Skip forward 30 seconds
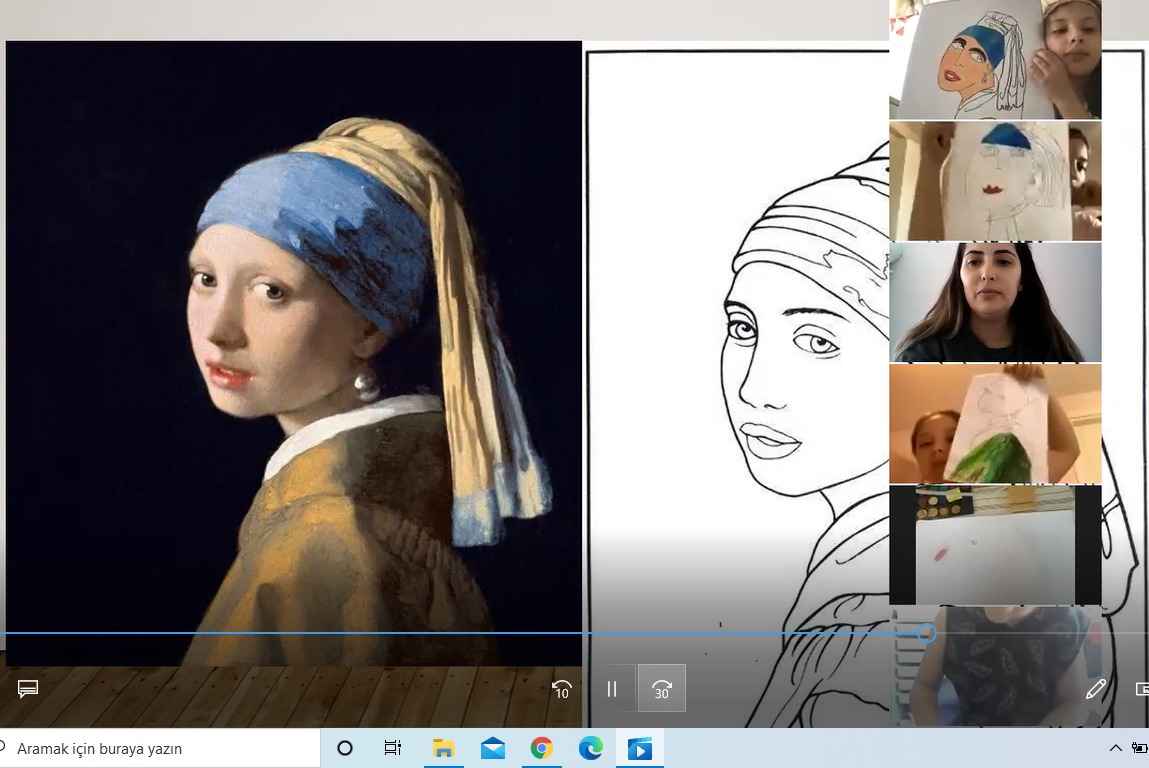 [662, 688]
